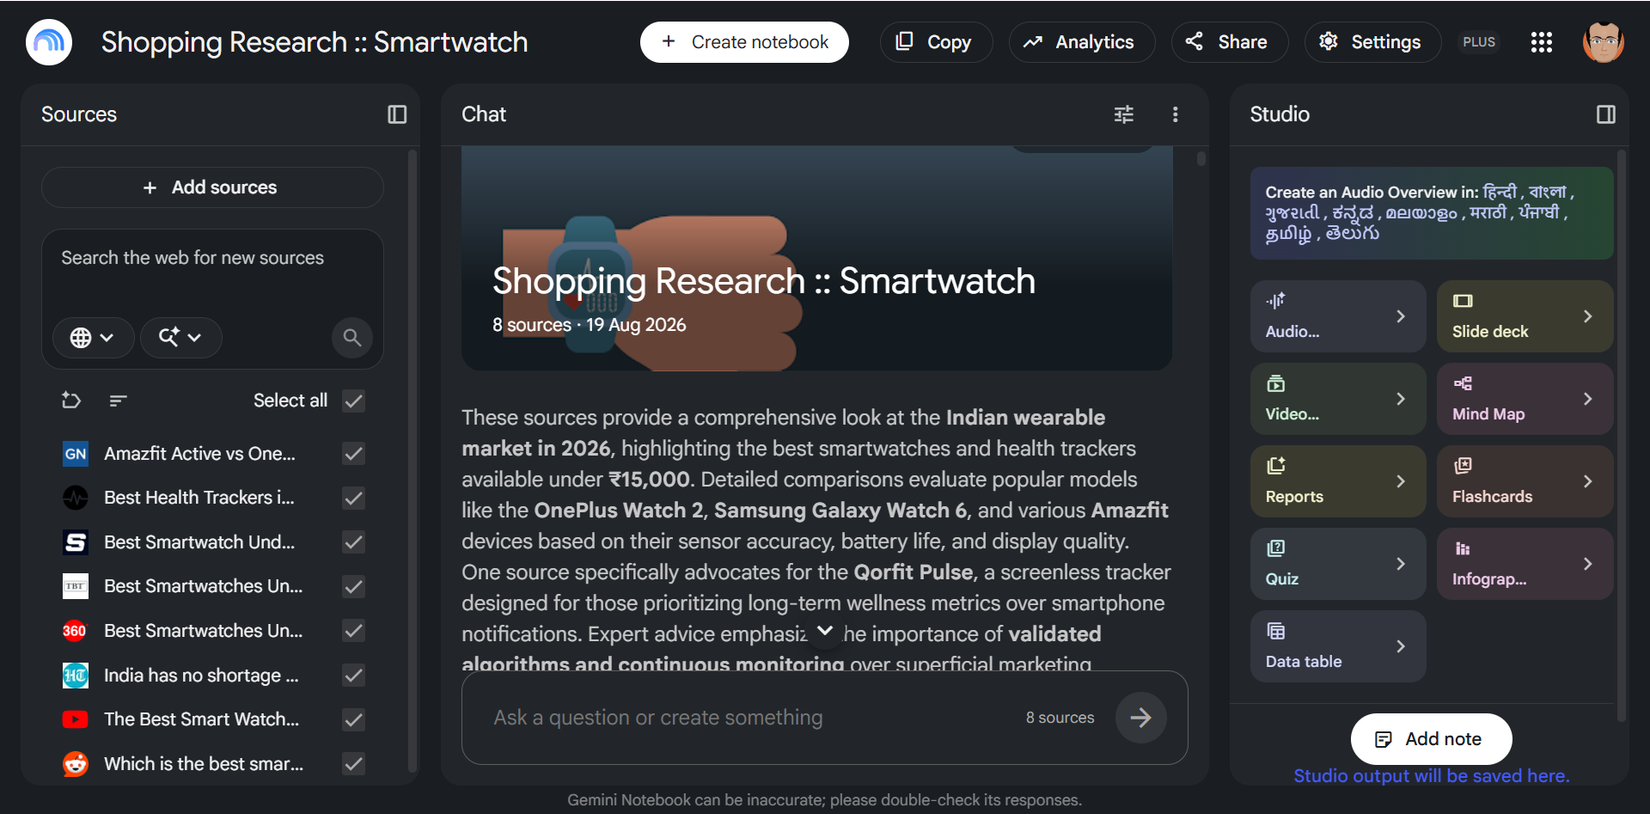
Task: Collapse the Studio panel
Action: (x=1606, y=114)
